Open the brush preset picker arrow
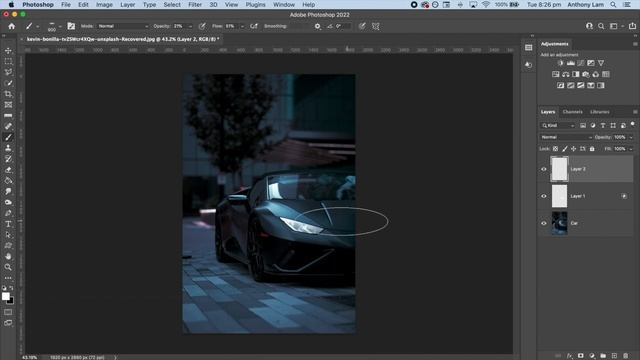This screenshot has height=360, width=640. click(60, 27)
